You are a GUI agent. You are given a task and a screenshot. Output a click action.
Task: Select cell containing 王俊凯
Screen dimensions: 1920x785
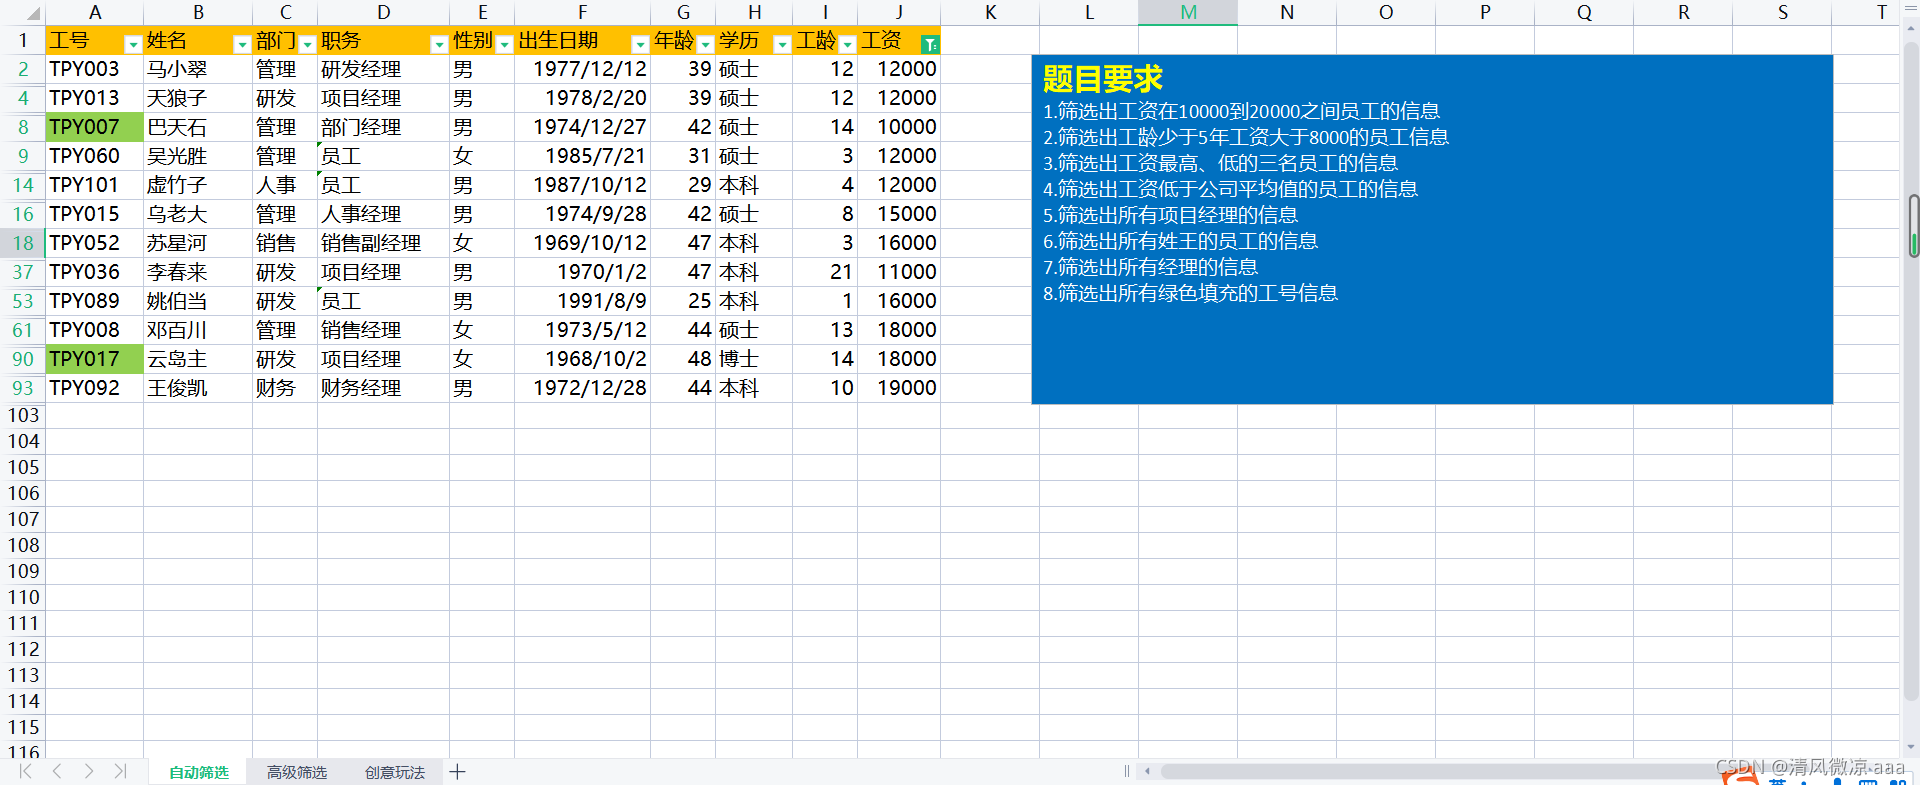pyautogui.click(x=198, y=388)
